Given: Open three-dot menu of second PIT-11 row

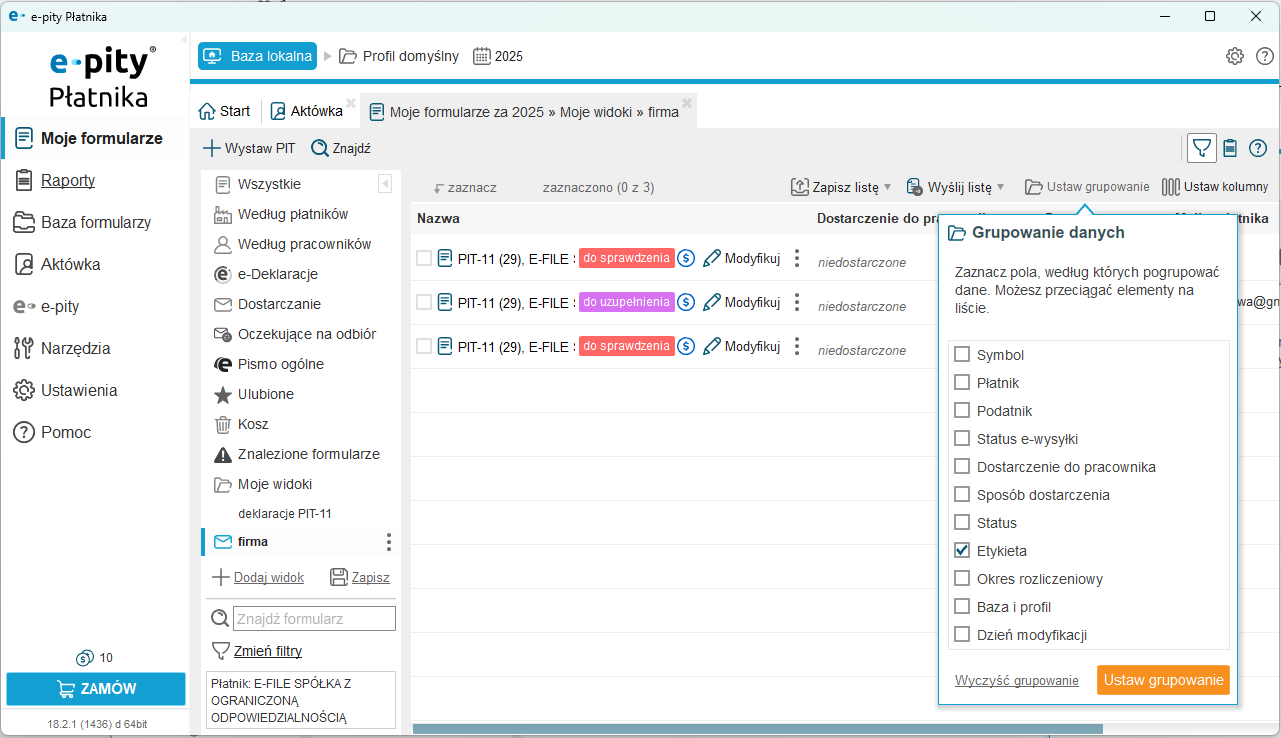Looking at the screenshot, I should point(797,302).
